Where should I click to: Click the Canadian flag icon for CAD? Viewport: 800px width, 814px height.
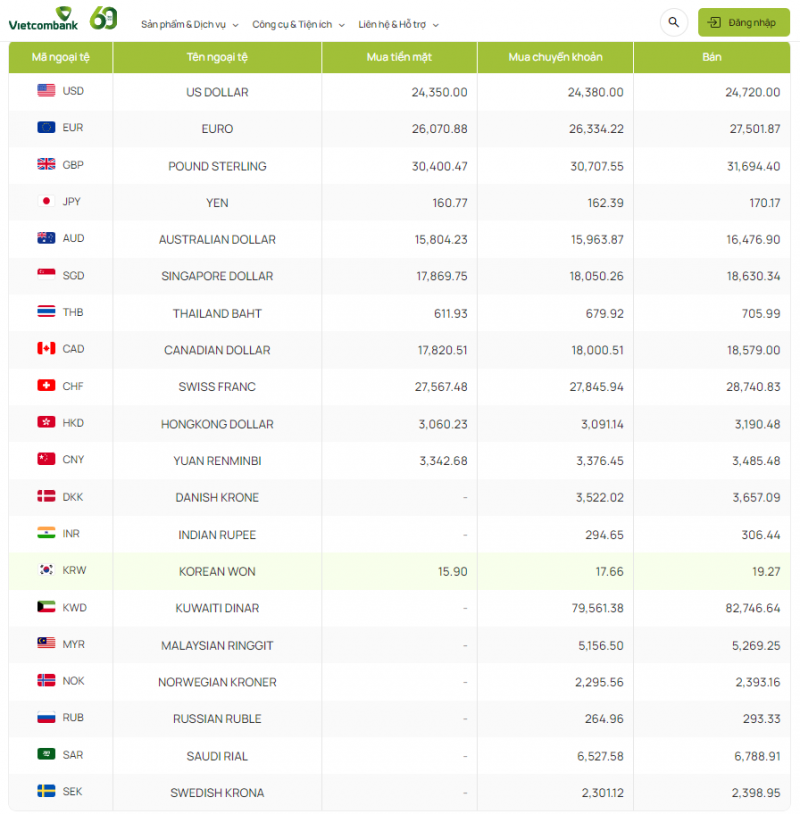pos(46,349)
